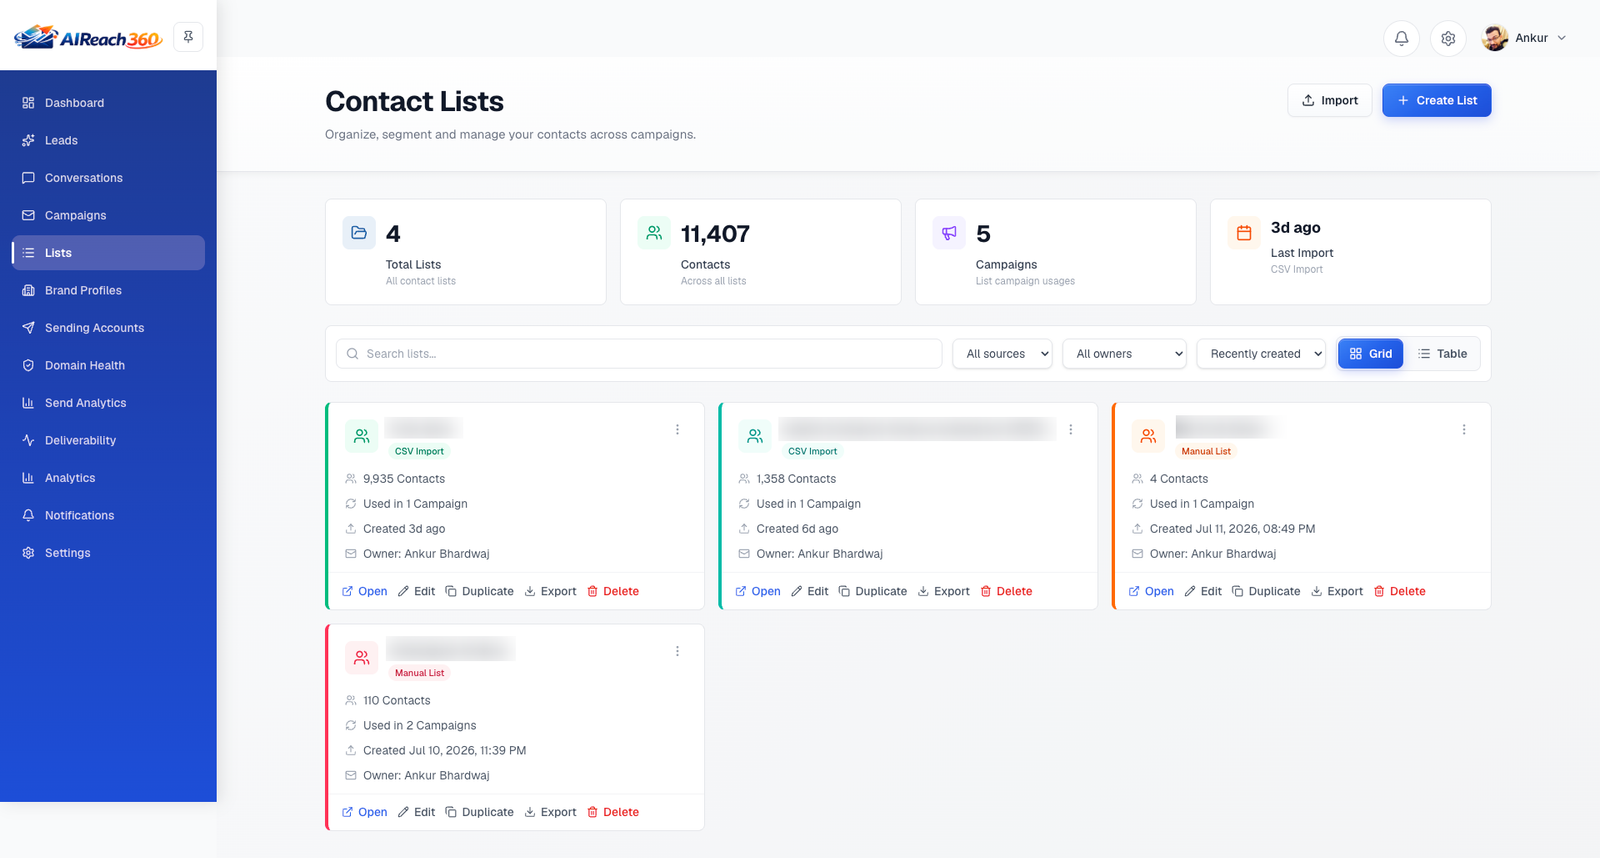Click the Create List button

coord(1436,100)
